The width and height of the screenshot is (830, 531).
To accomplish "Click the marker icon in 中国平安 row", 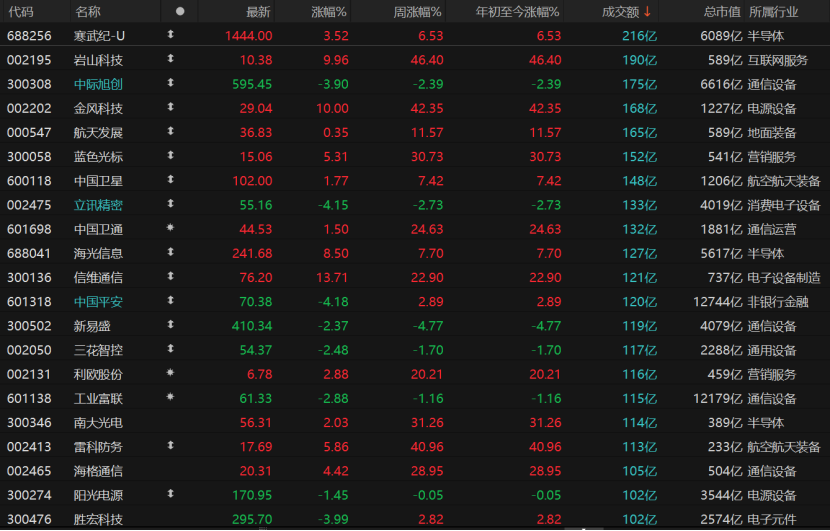I will point(170,301).
